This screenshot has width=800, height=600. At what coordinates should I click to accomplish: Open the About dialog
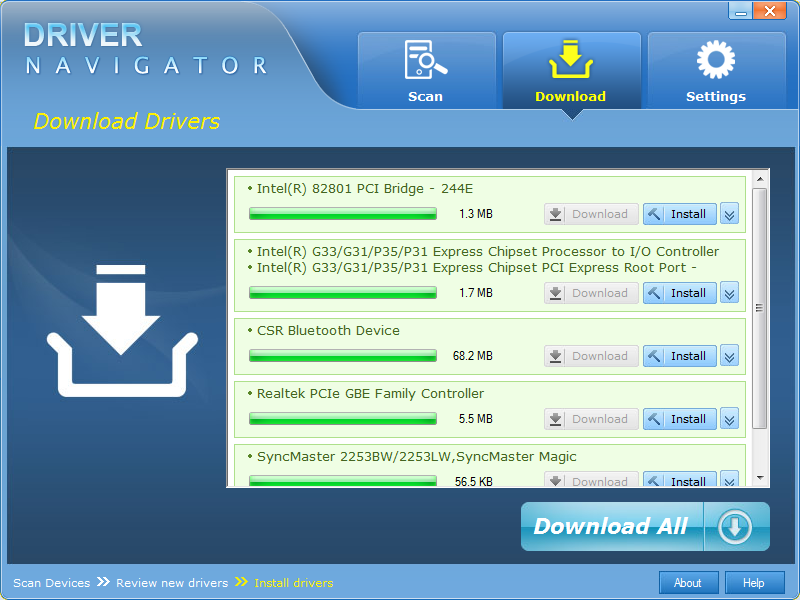coord(688,583)
